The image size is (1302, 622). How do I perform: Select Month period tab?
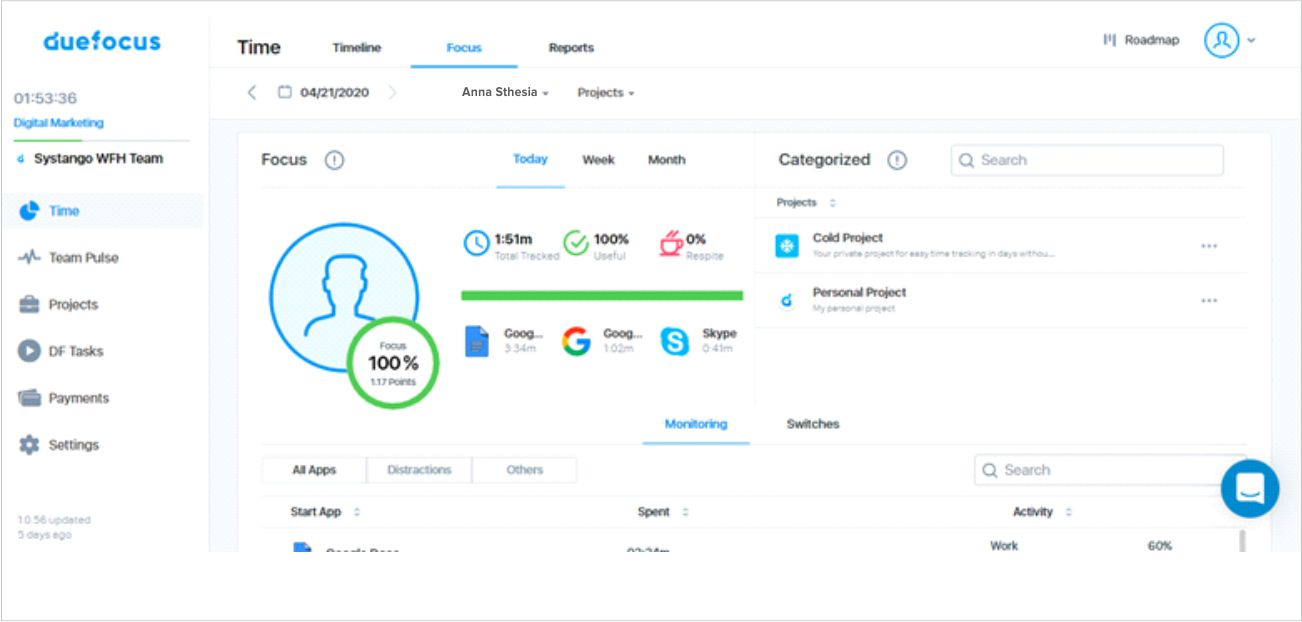[666, 160]
